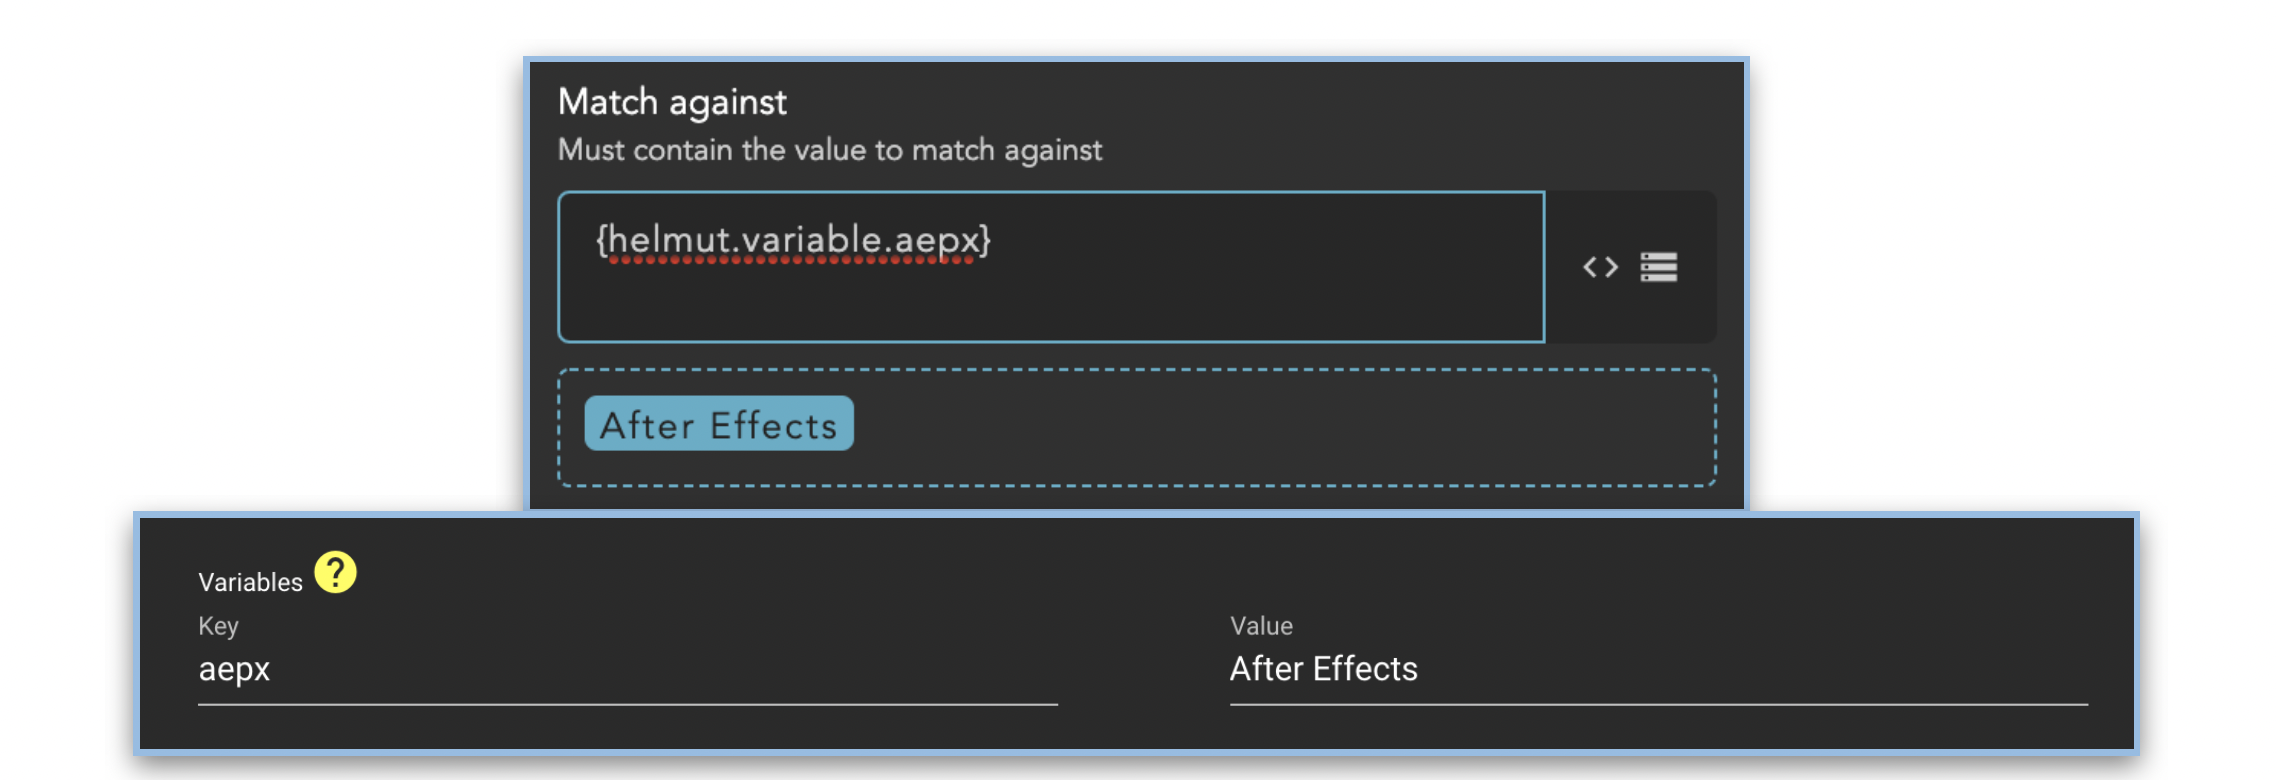
Task: Click the word 'Effects' in the Value field
Action: [1365, 669]
